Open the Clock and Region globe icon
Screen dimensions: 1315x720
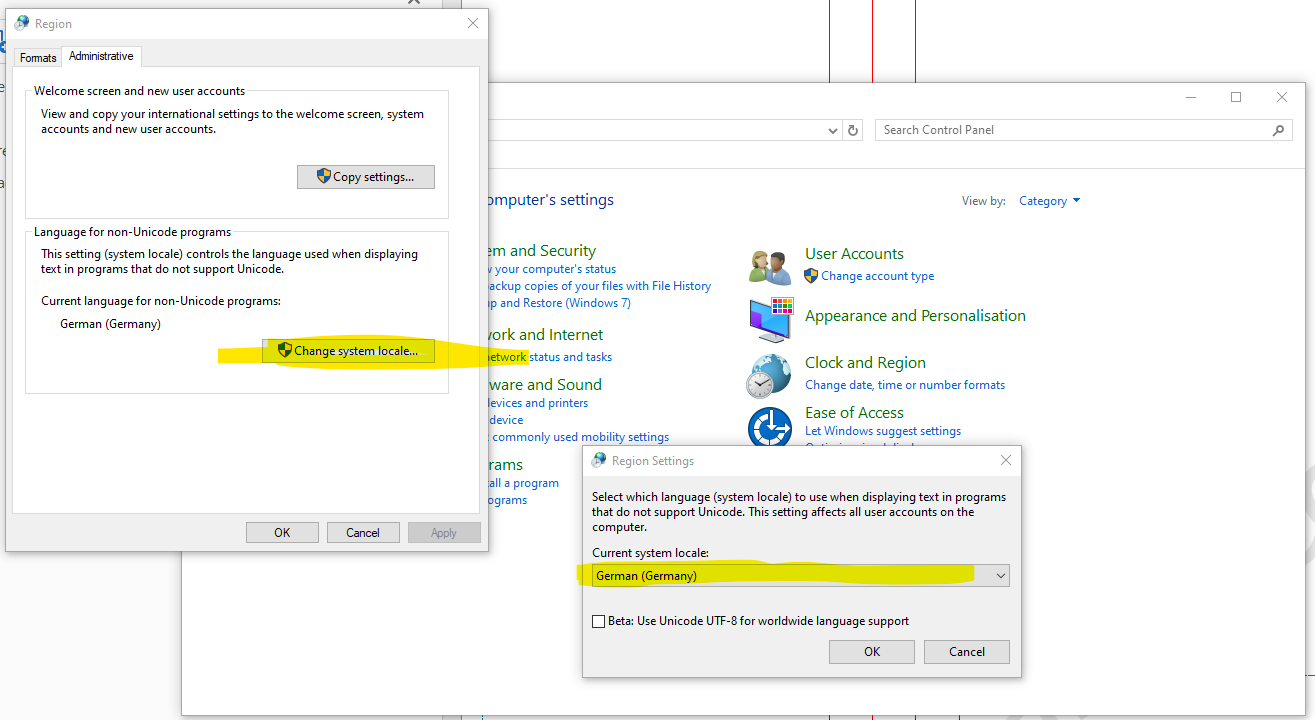click(770, 376)
